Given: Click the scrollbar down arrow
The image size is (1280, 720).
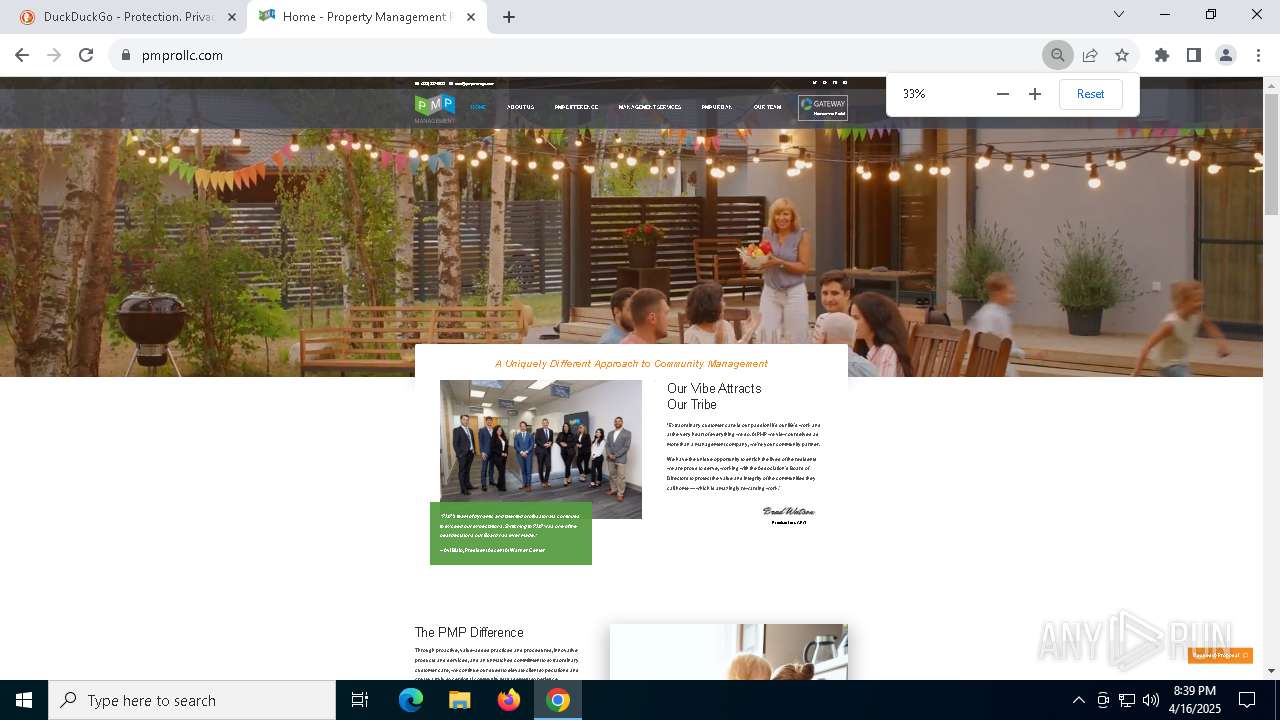Looking at the screenshot, I should 1271,671.
